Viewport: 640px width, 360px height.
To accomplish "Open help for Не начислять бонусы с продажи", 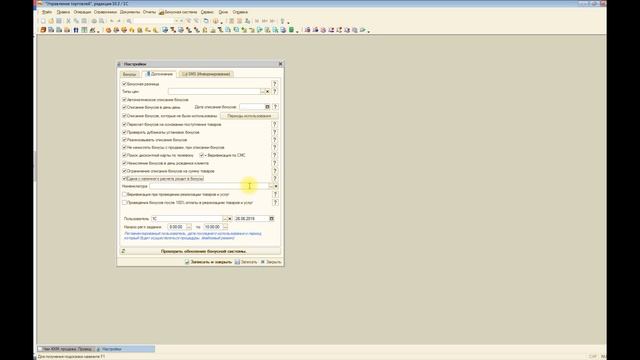I will coord(275,147).
